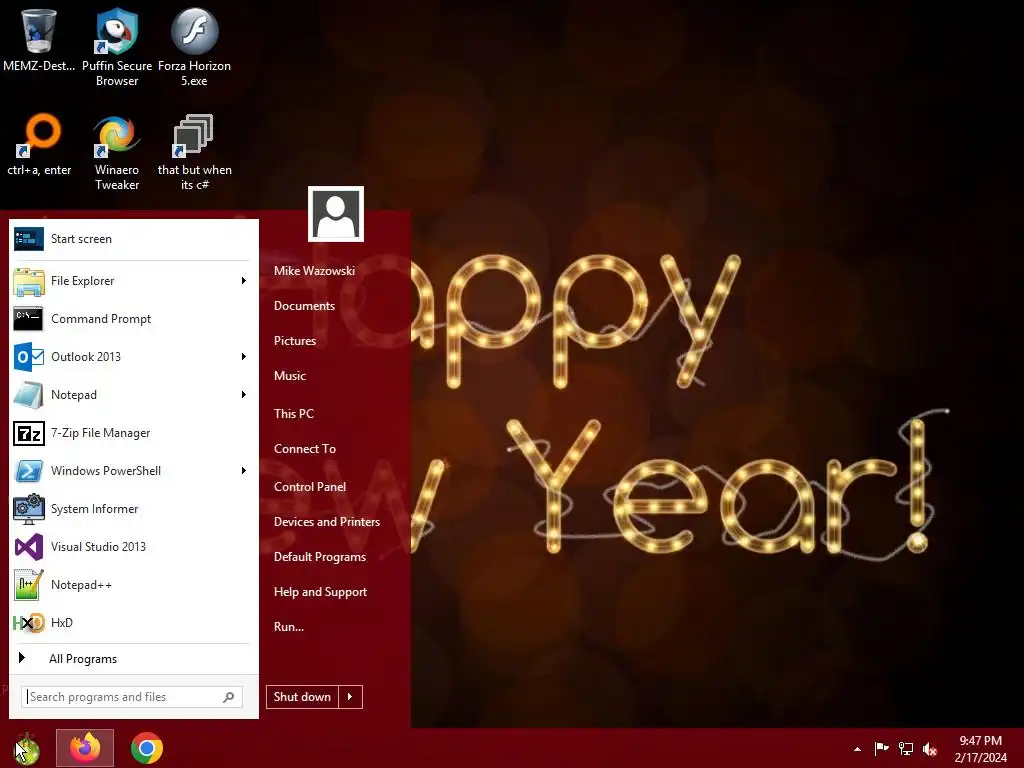Open Pictures from start menu
The image size is (1024, 768).
pyautogui.click(x=295, y=341)
